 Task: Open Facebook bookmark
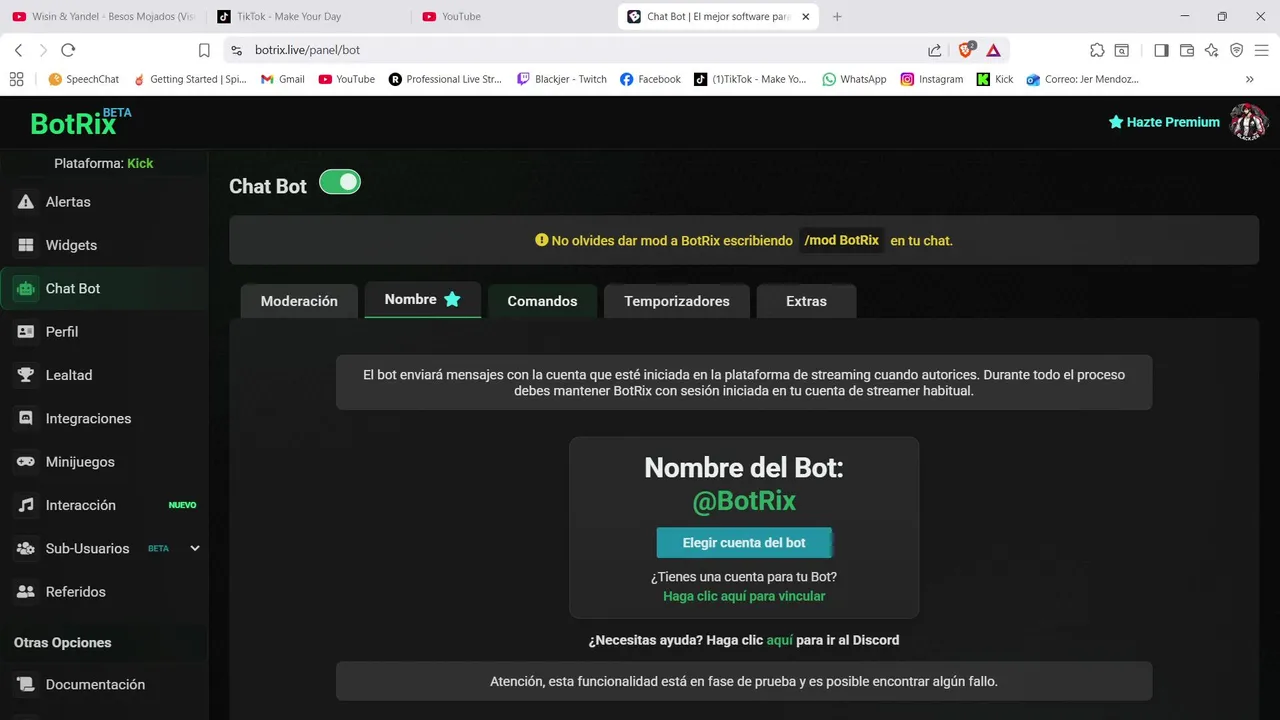(650, 79)
